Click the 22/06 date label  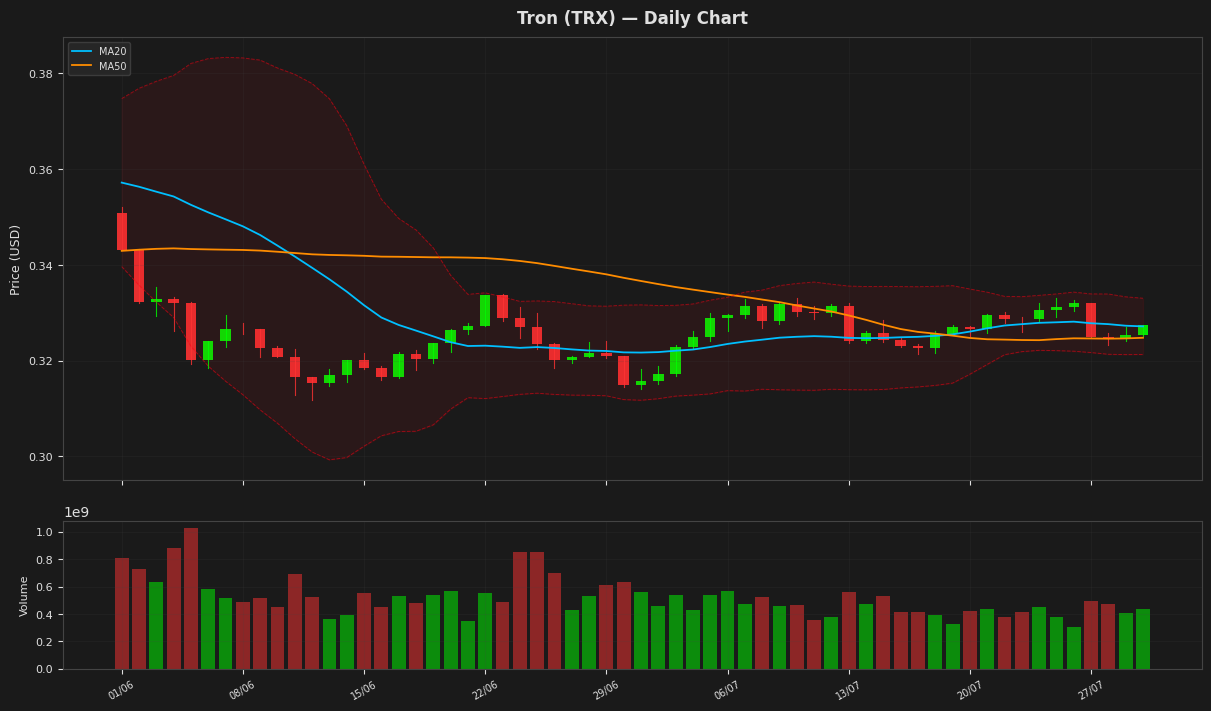click(484, 691)
